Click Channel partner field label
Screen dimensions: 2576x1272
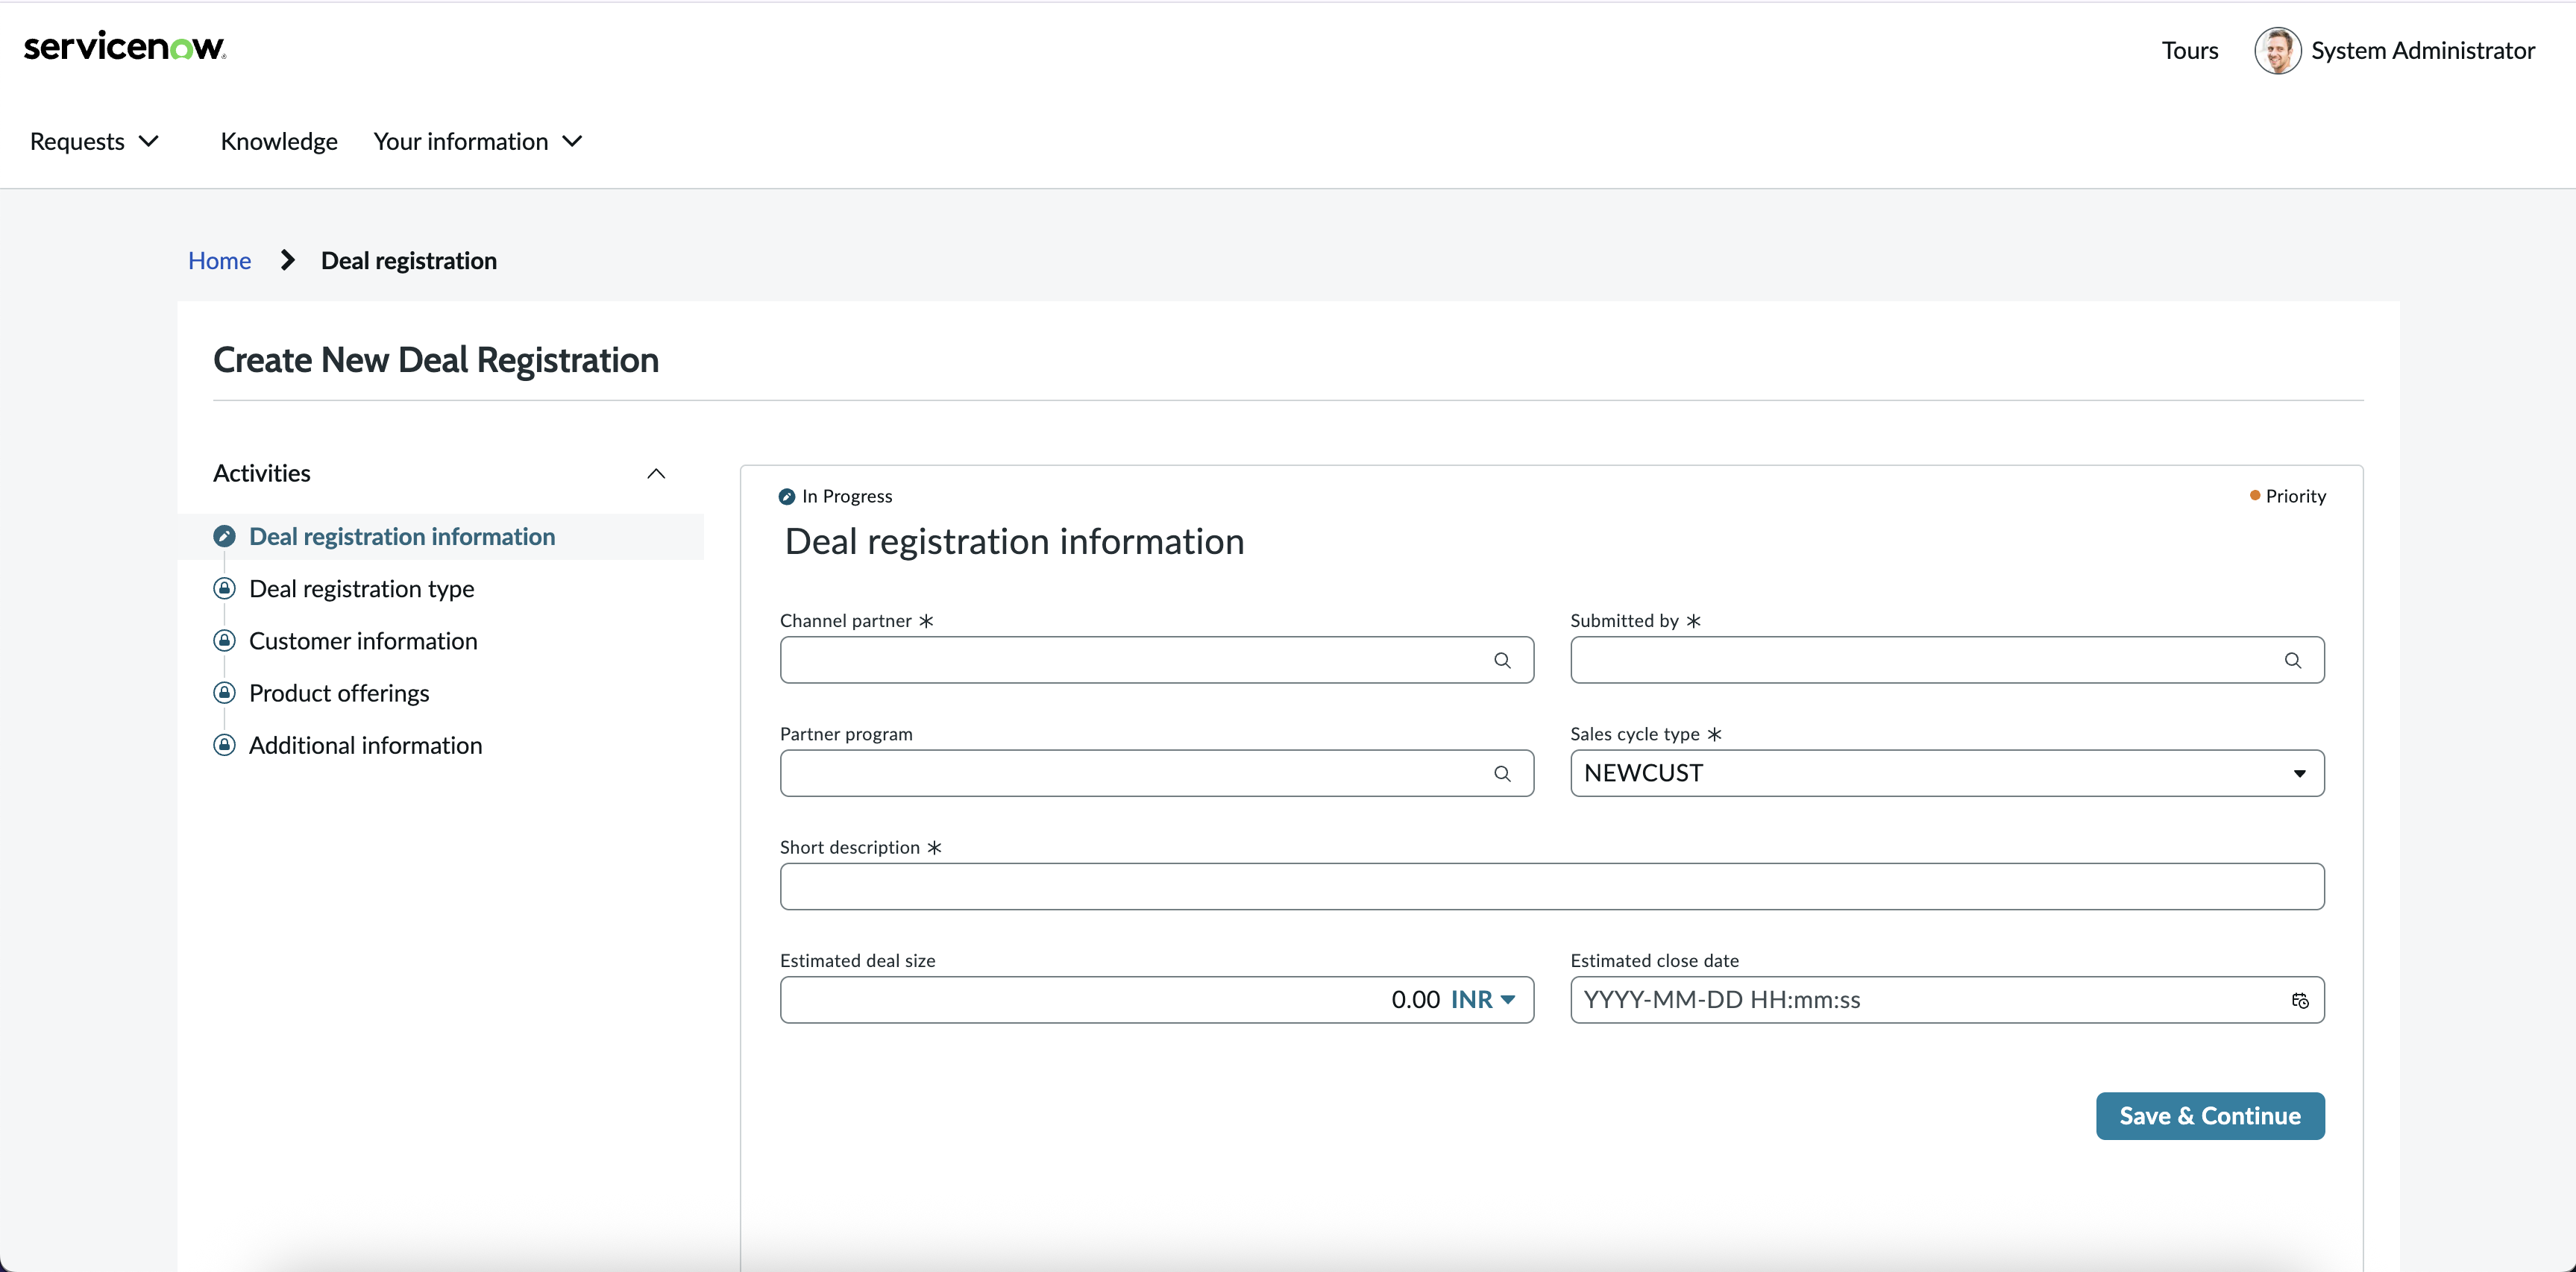point(845,620)
